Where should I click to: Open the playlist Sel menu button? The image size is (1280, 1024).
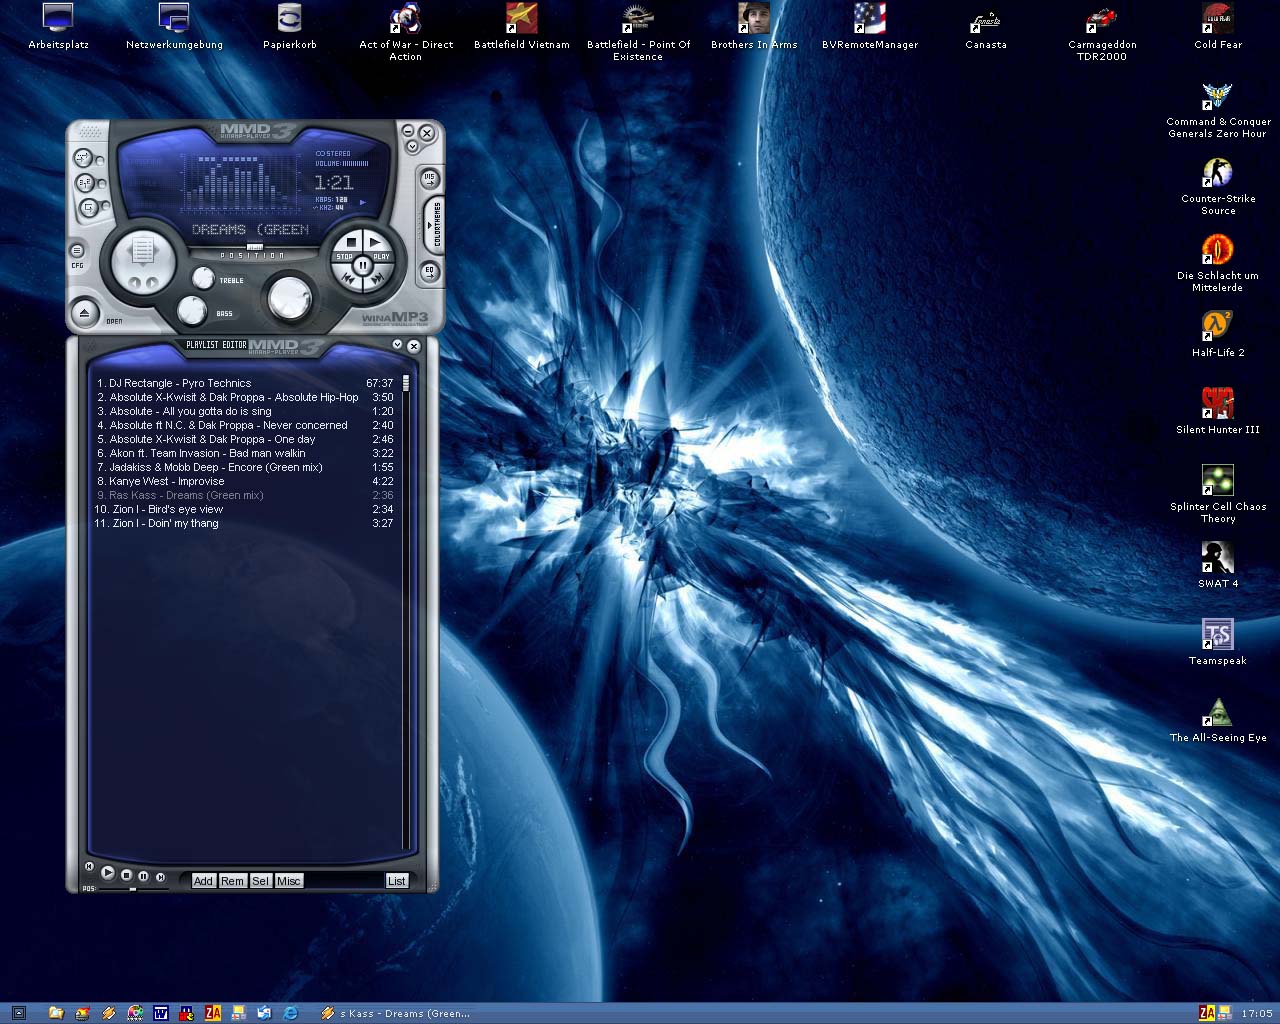point(261,881)
